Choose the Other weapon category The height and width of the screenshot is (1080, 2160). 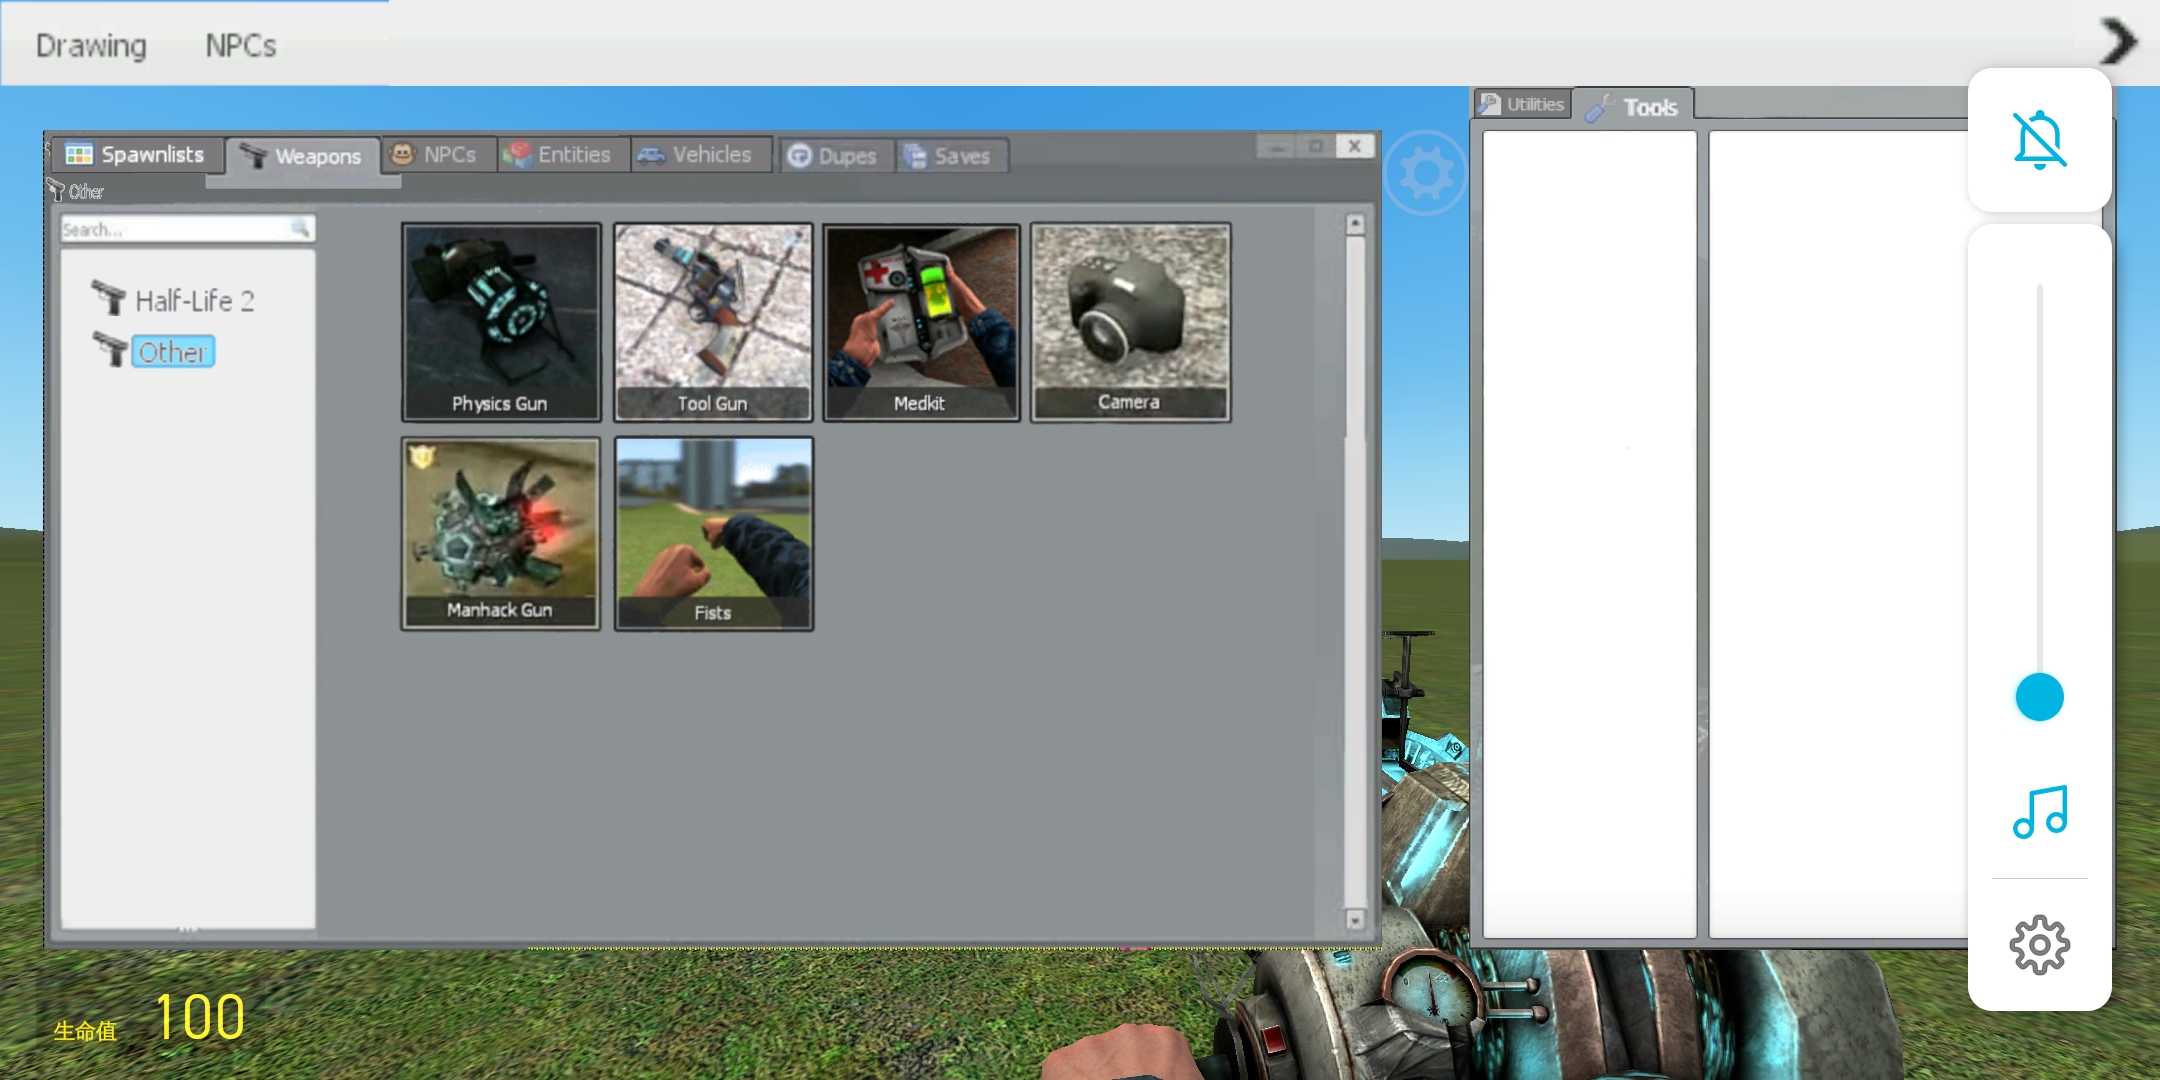[173, 352]
